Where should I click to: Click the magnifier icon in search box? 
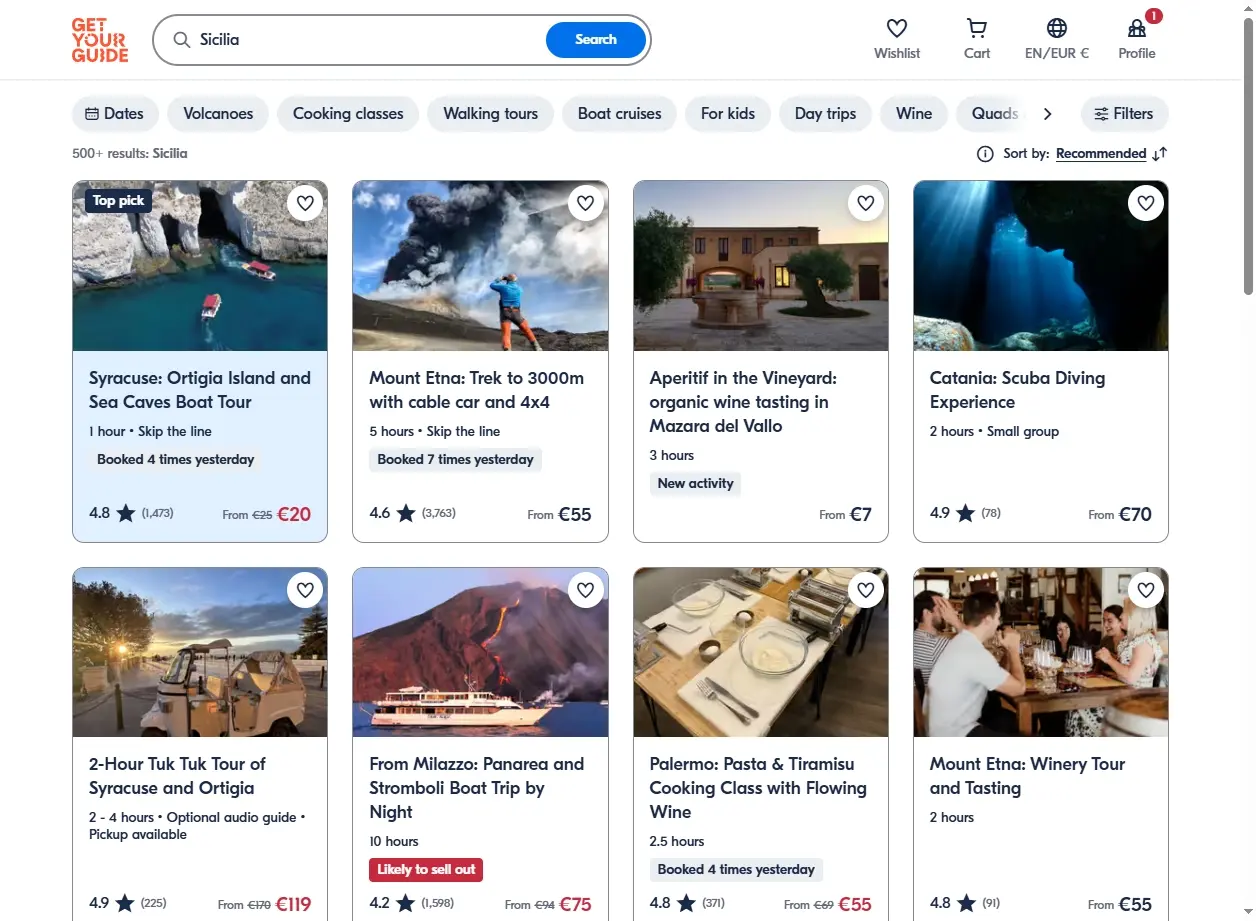(182, 40)
